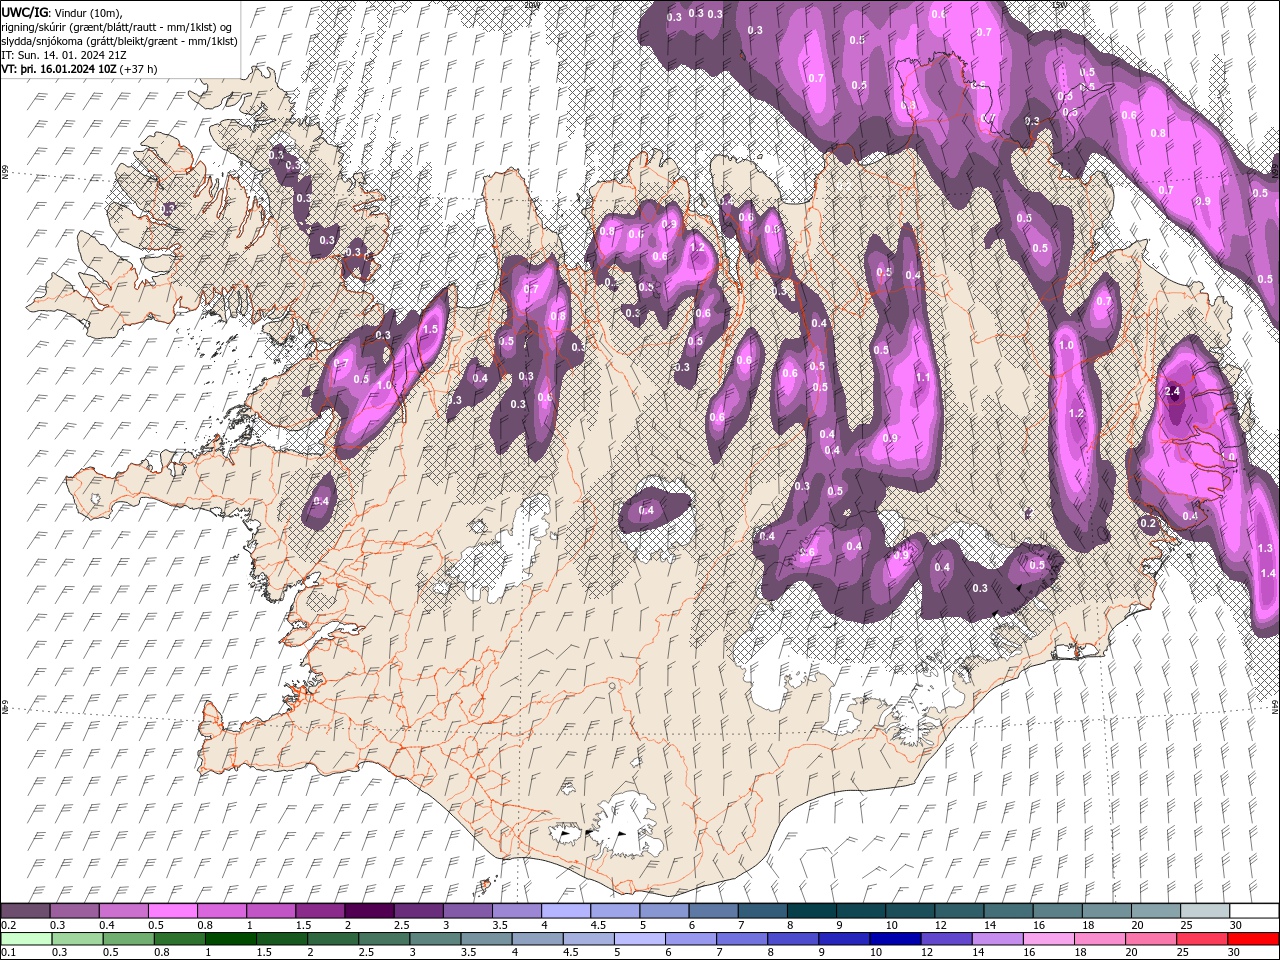The height and width of the screenshot is (960, 1280).
Task: Click the 0.2 snowfall value on the map
Action: (1148, 523)
